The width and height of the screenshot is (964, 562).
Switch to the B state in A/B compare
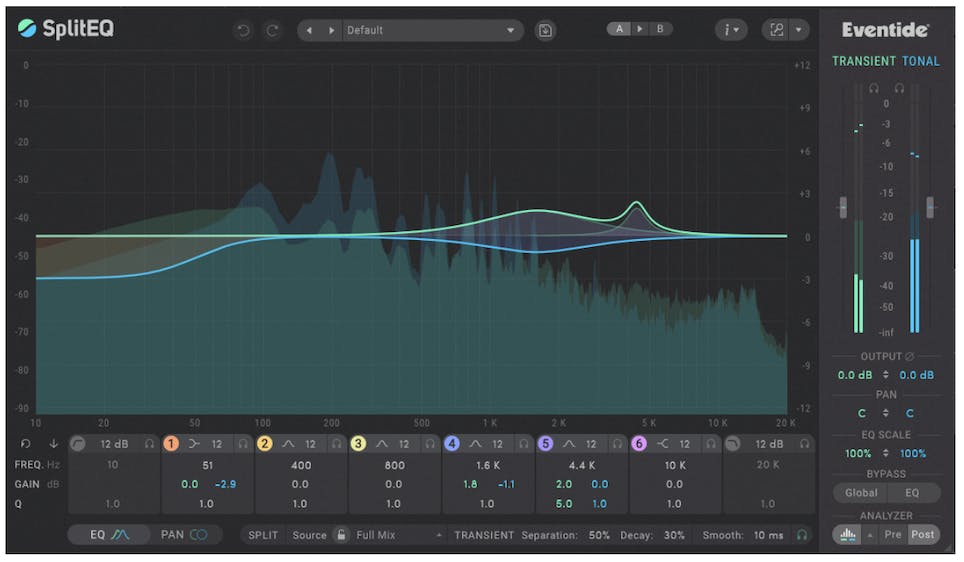(660, 29)
